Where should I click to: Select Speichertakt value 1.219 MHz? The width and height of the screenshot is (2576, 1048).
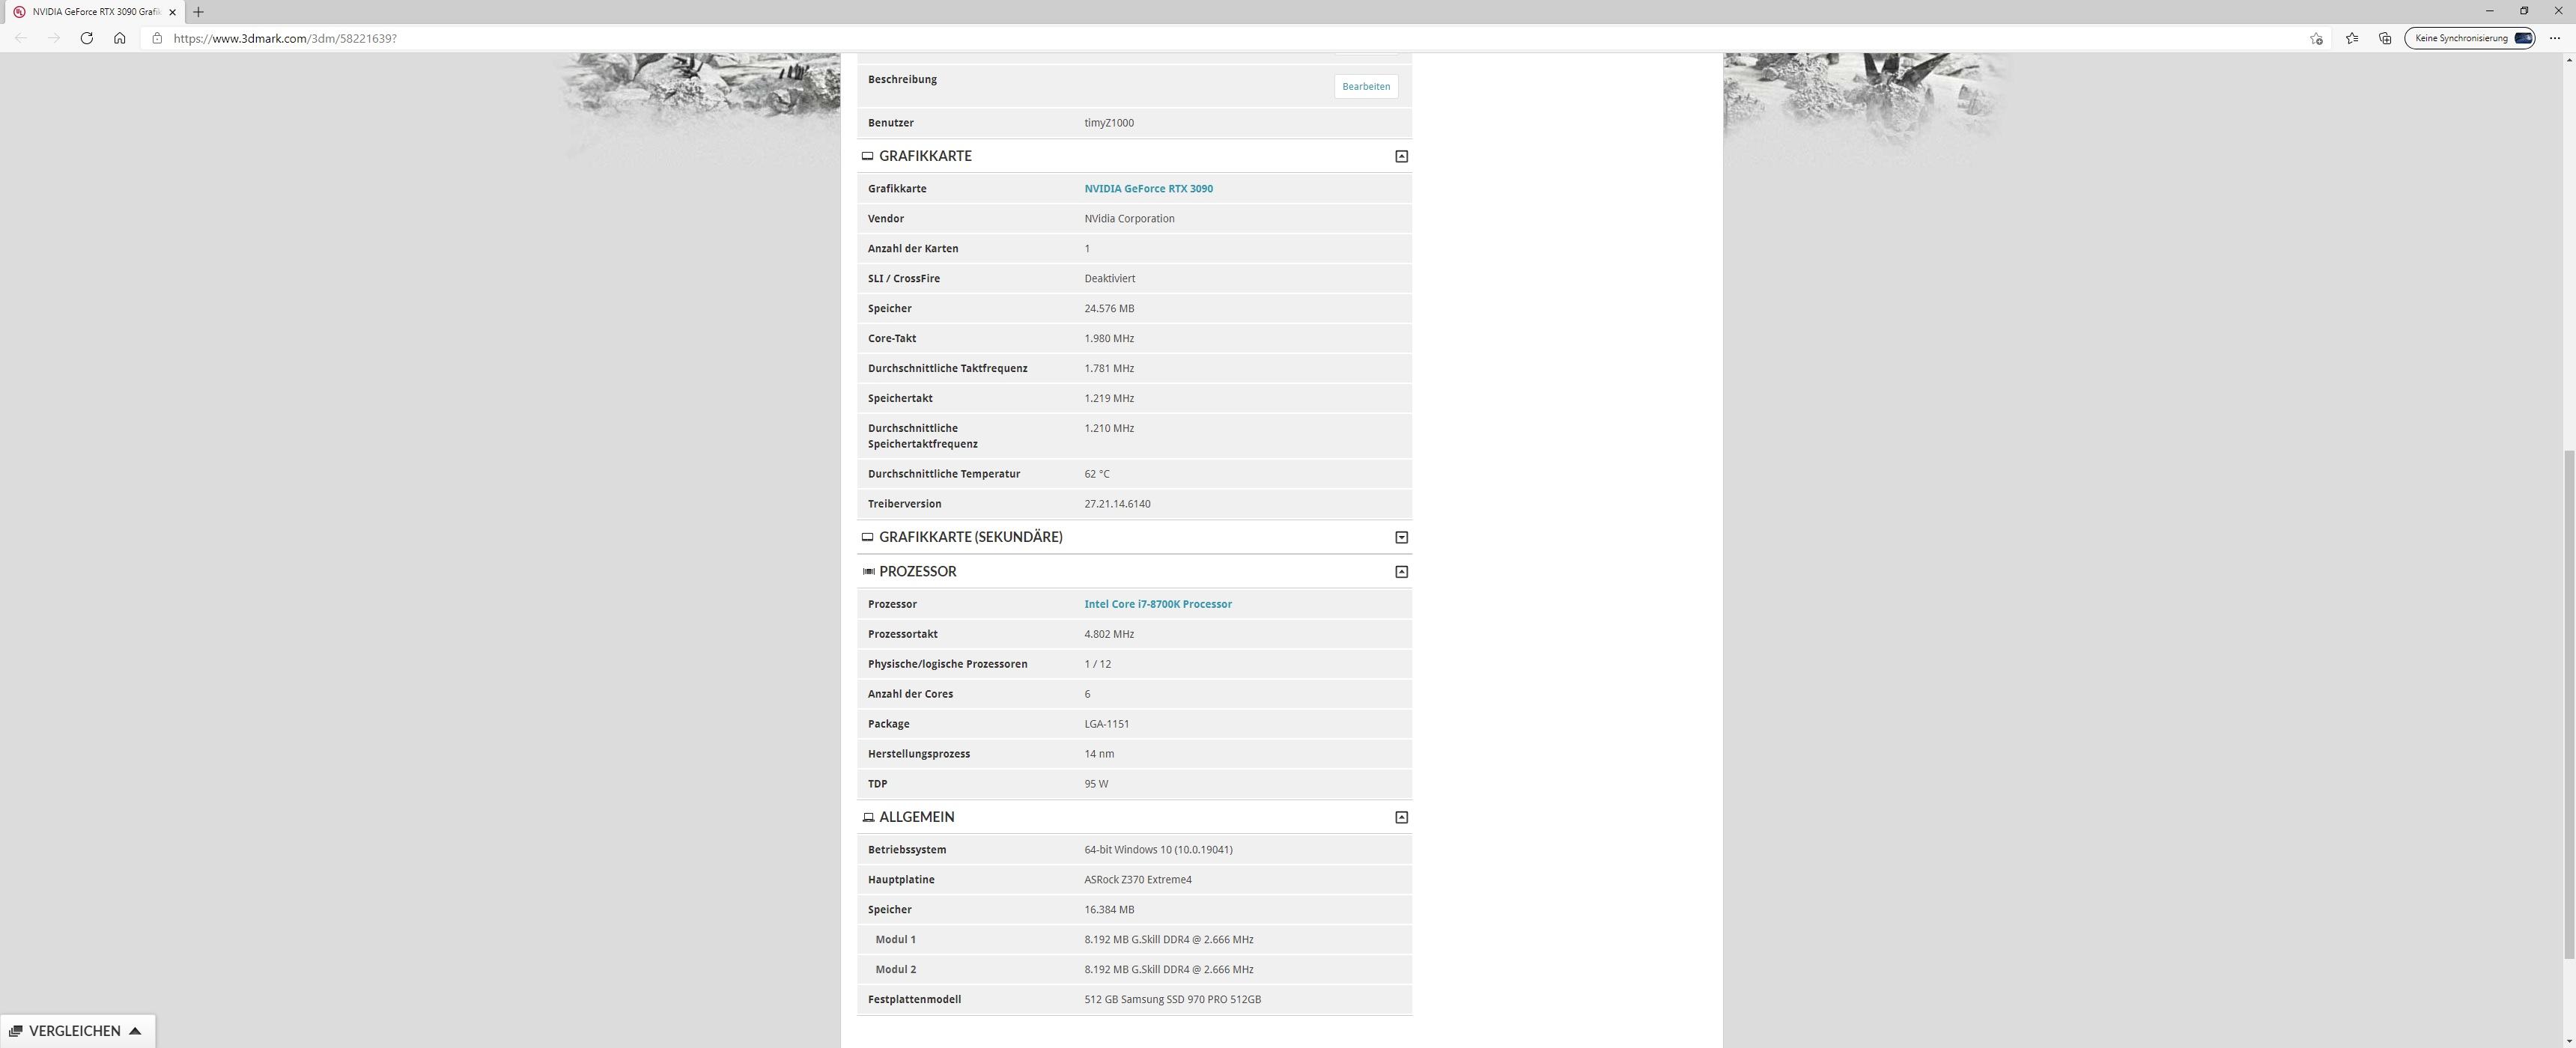tap(1109, 398)
